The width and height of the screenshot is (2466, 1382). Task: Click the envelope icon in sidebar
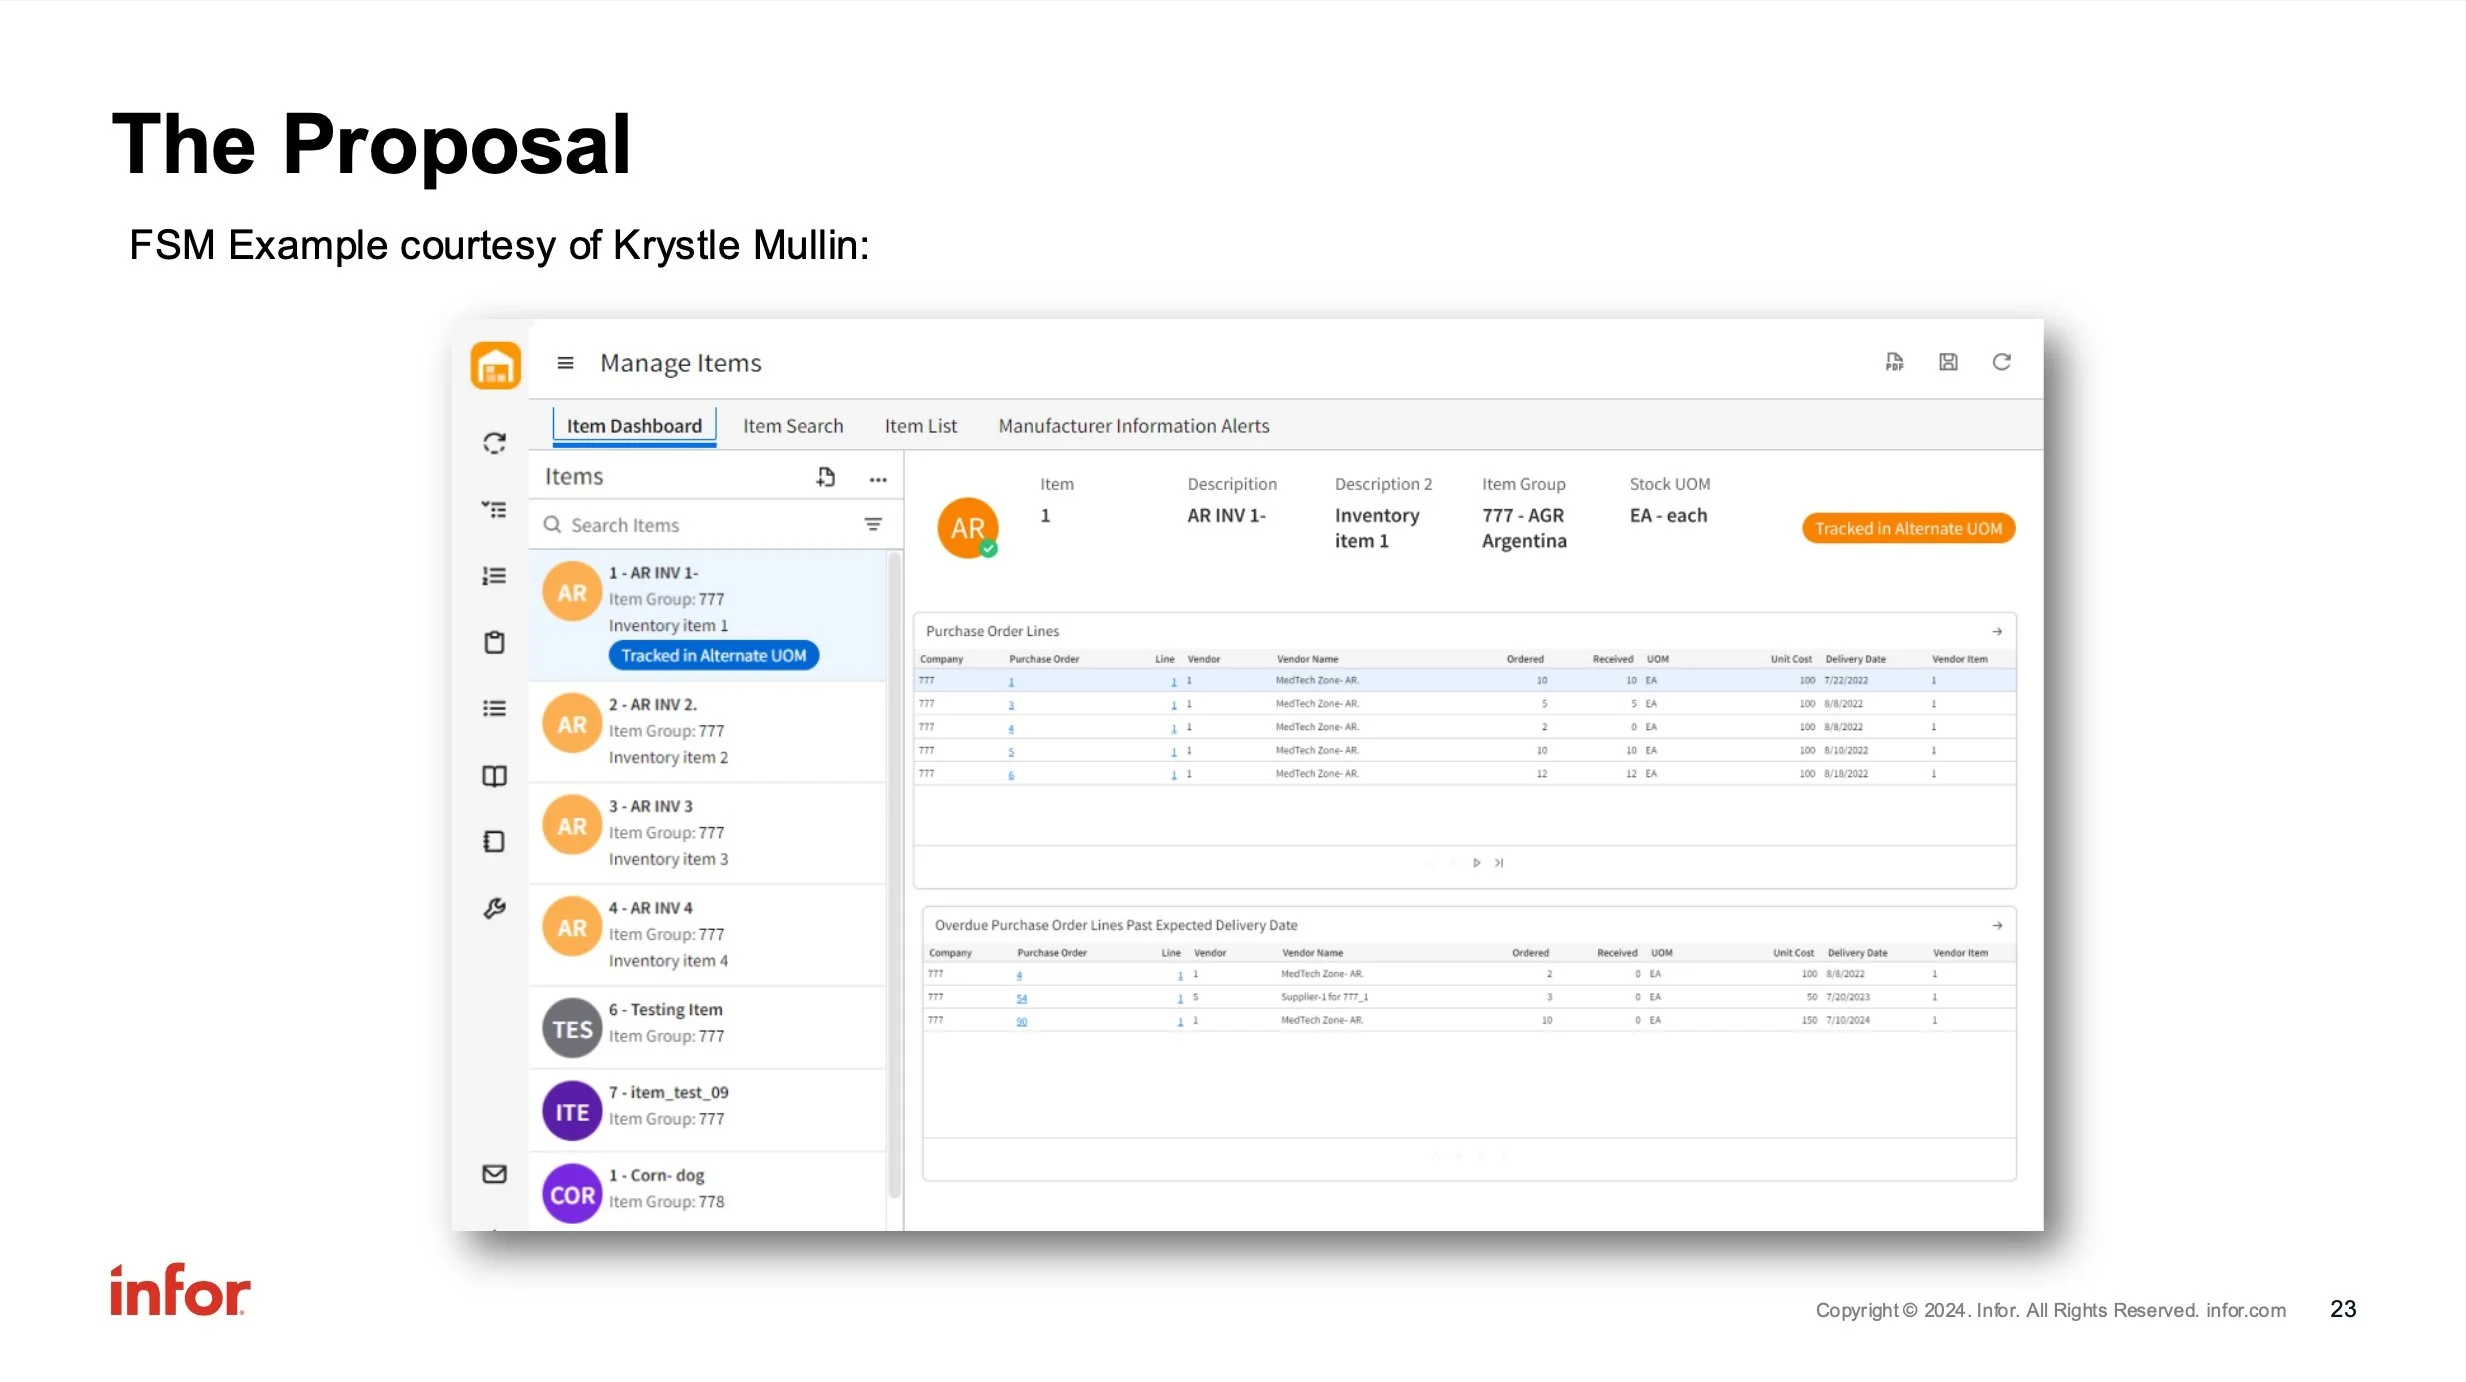(x=494, y=1174)
